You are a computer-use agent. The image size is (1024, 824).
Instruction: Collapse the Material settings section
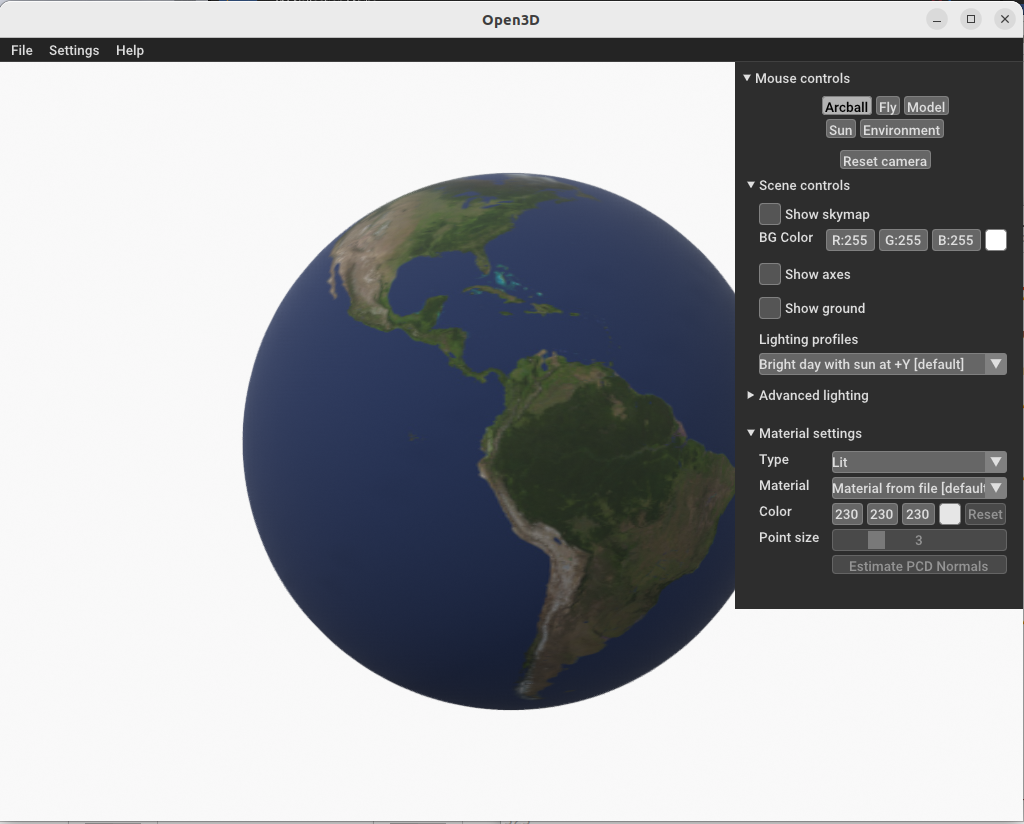(751, 433)
